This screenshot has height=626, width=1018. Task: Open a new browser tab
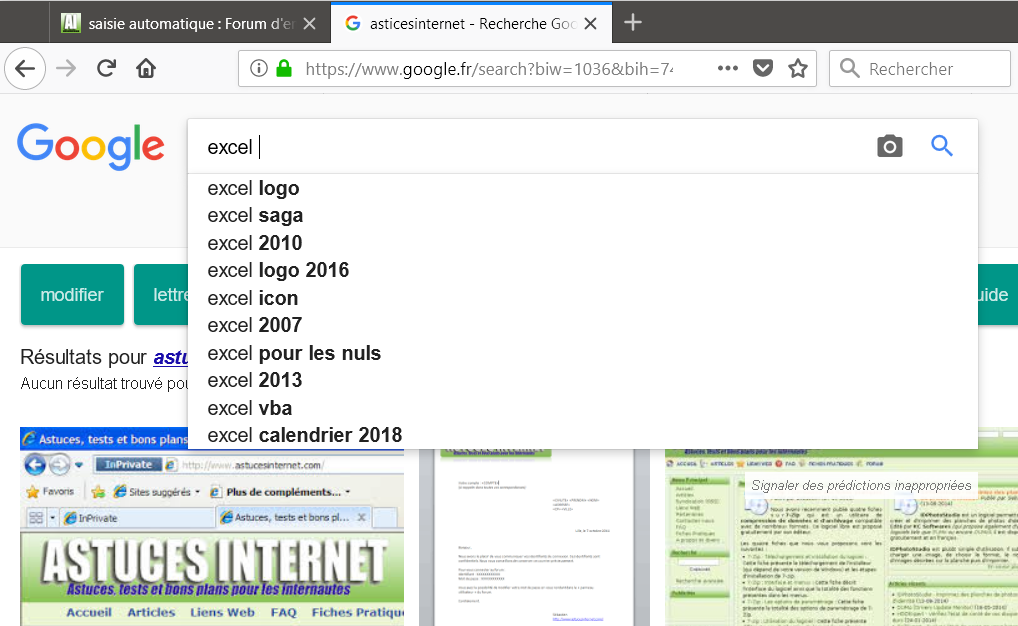pyautogui.click(x=632, y=23)
